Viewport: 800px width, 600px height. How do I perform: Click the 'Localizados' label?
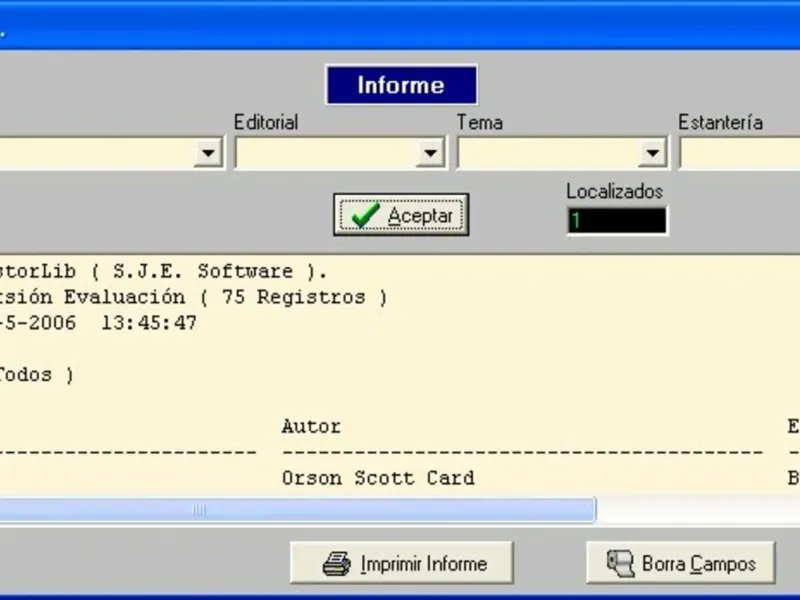614,191
